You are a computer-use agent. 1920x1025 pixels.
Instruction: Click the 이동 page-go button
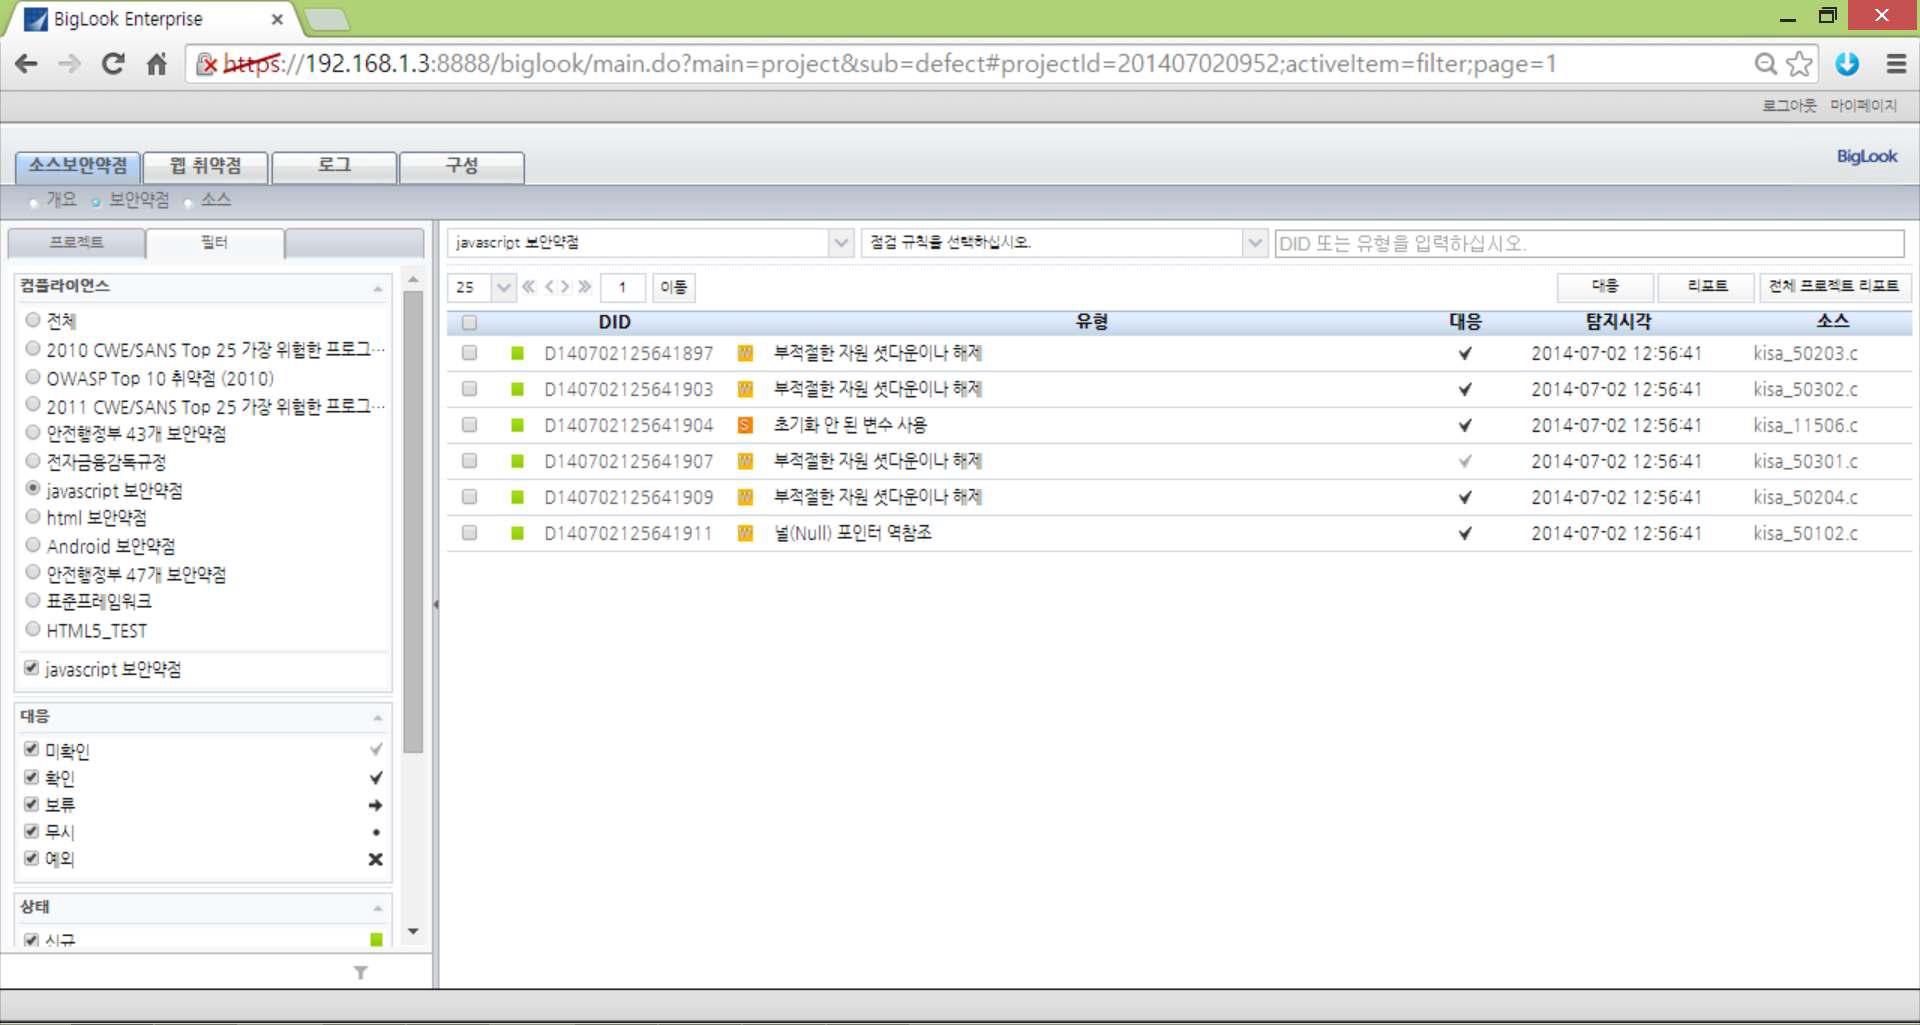click(x=674, y=287)
